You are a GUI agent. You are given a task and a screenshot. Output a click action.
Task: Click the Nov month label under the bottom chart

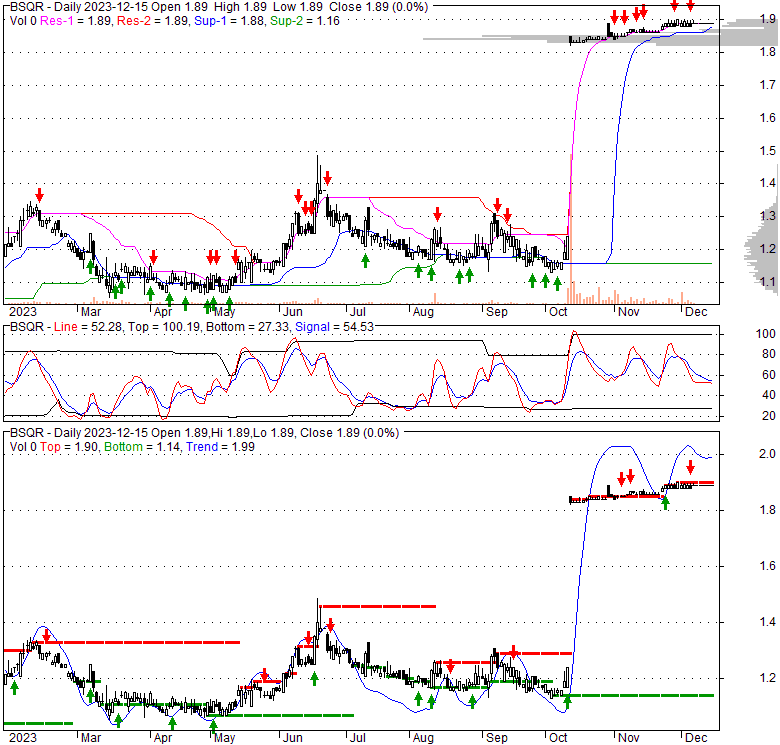(x=628, y=738)
